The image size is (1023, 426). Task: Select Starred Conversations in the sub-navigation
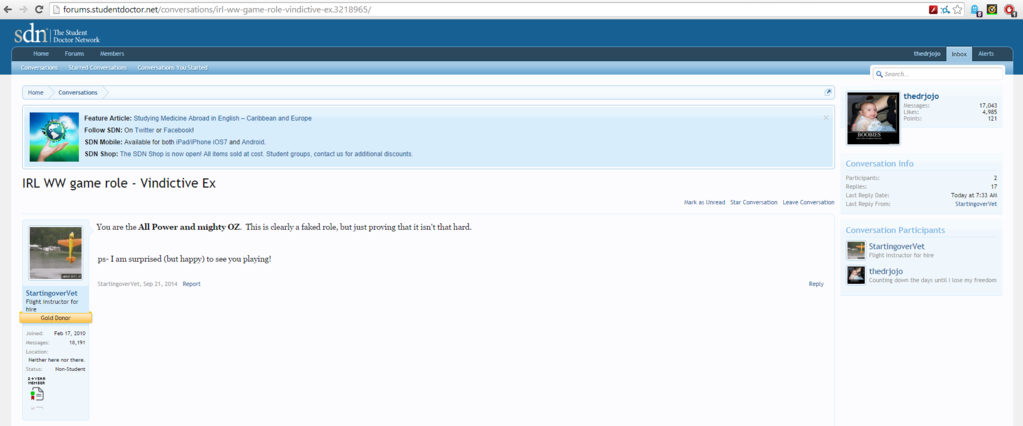click(98, 67)
